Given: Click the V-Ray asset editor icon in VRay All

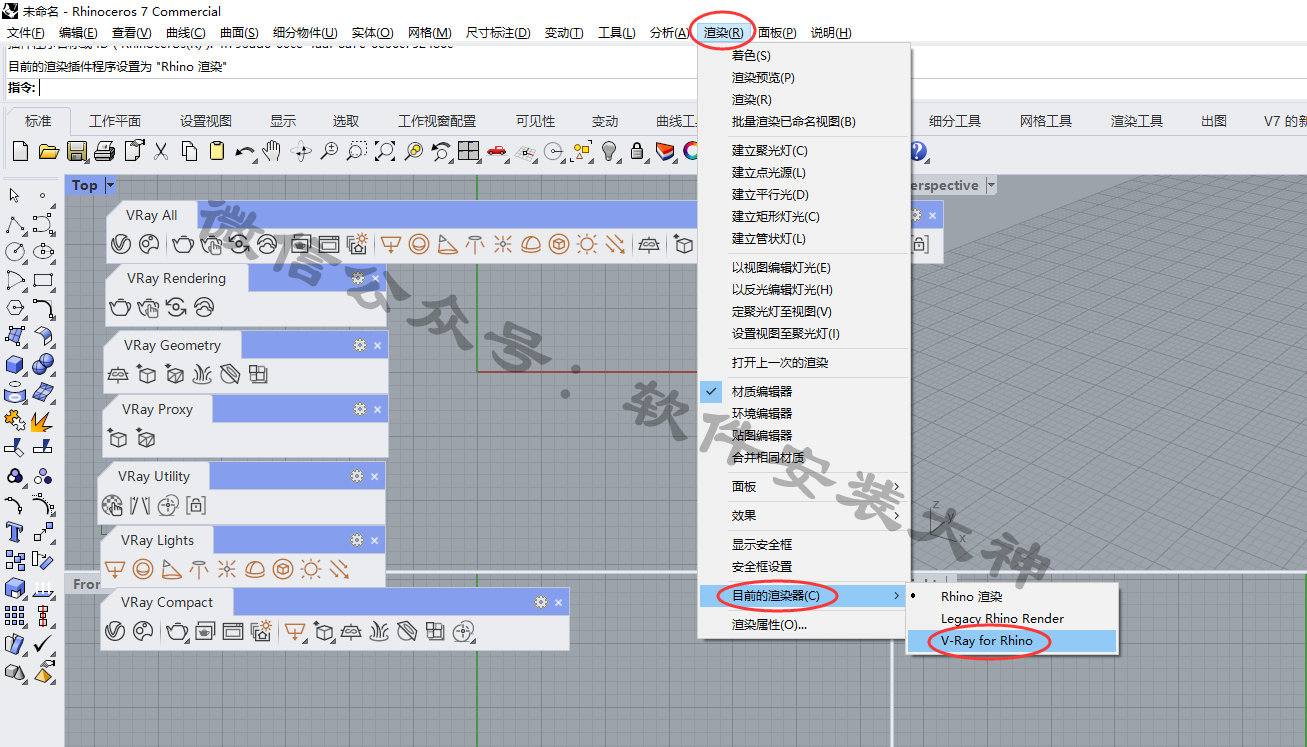Looking at the screenshot, I should click(121, 244).
